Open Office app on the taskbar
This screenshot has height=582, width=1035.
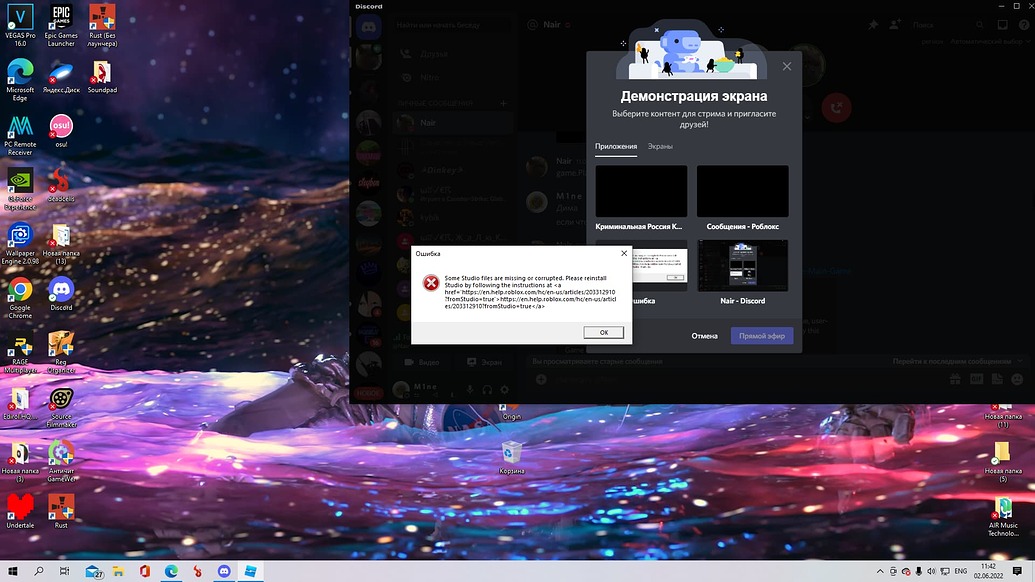pos(145,571)
